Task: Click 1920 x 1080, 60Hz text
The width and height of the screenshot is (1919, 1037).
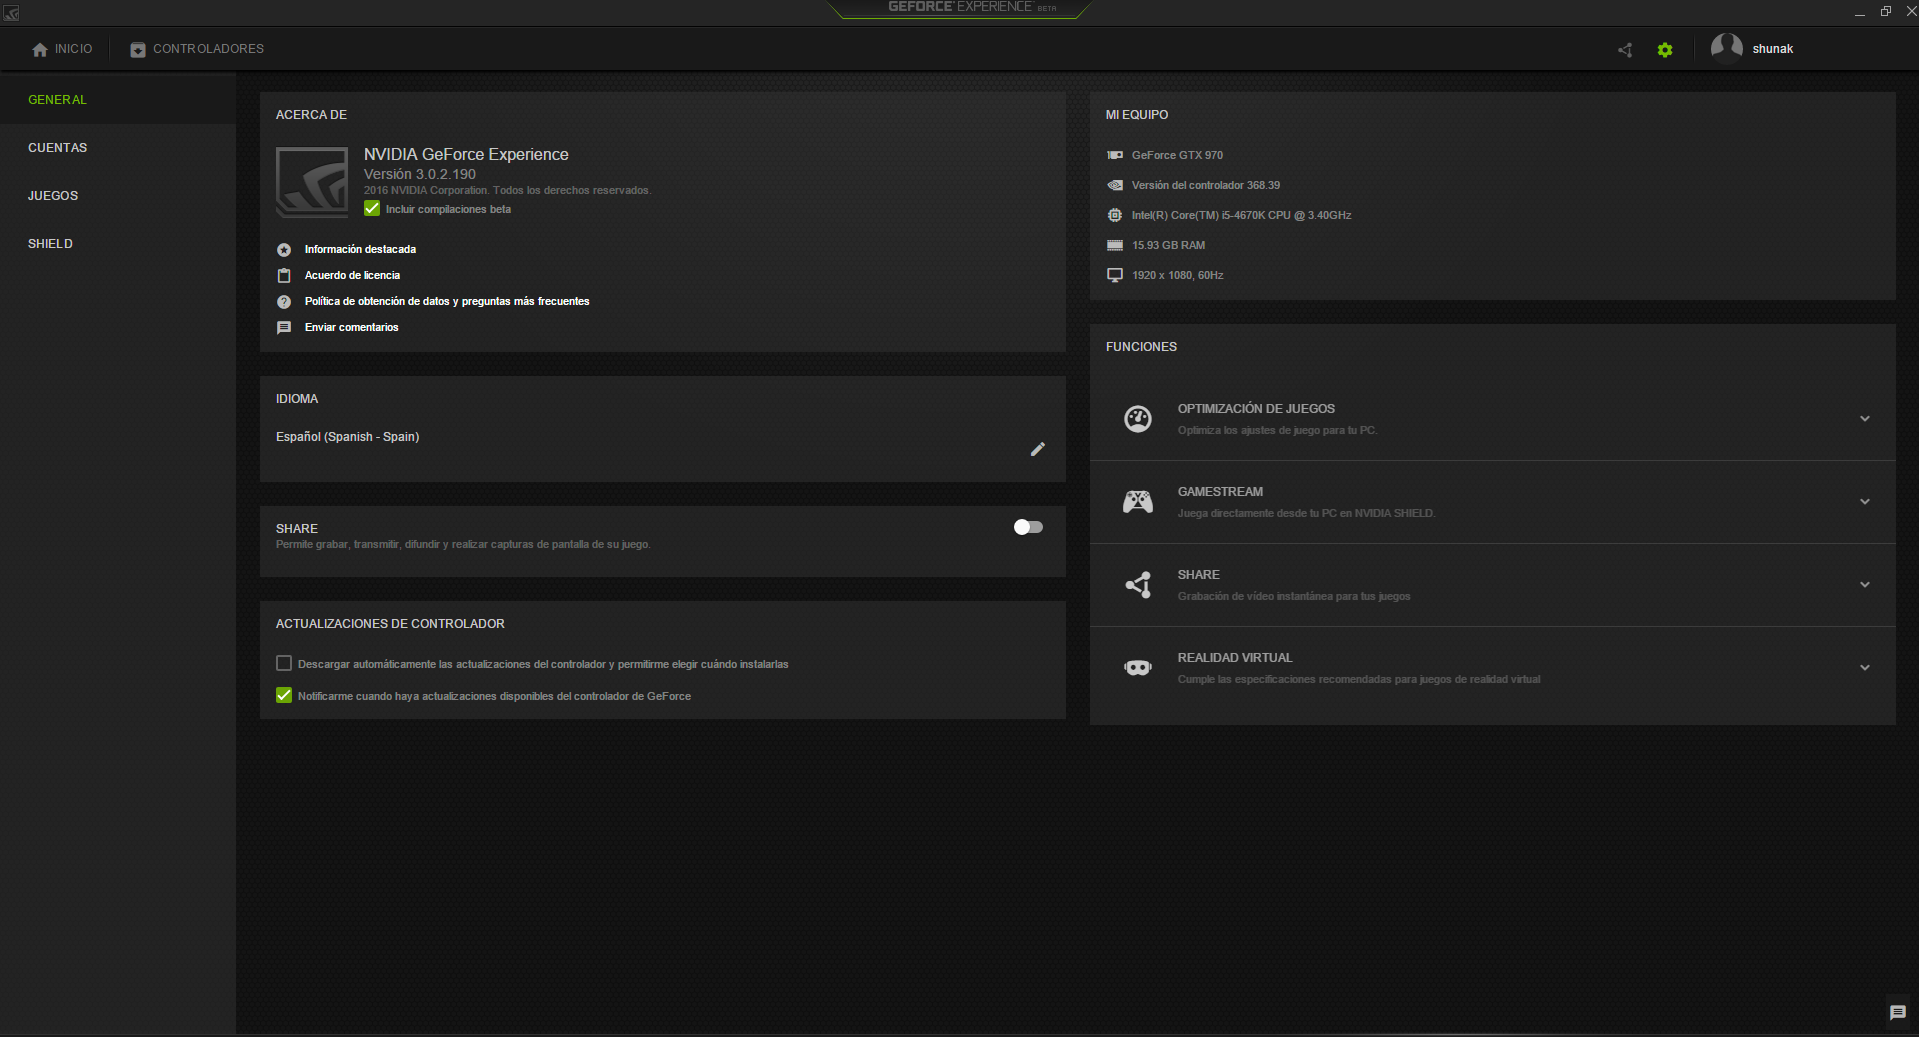Action: pyautogui.click(x=1177, y=275)
